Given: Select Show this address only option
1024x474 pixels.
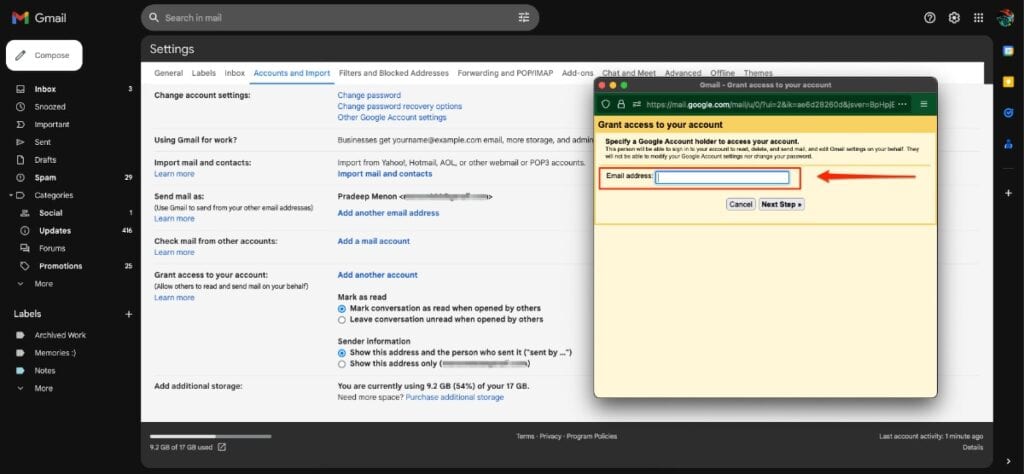Looking at the screenshot, I should click(x=342, y=364).
